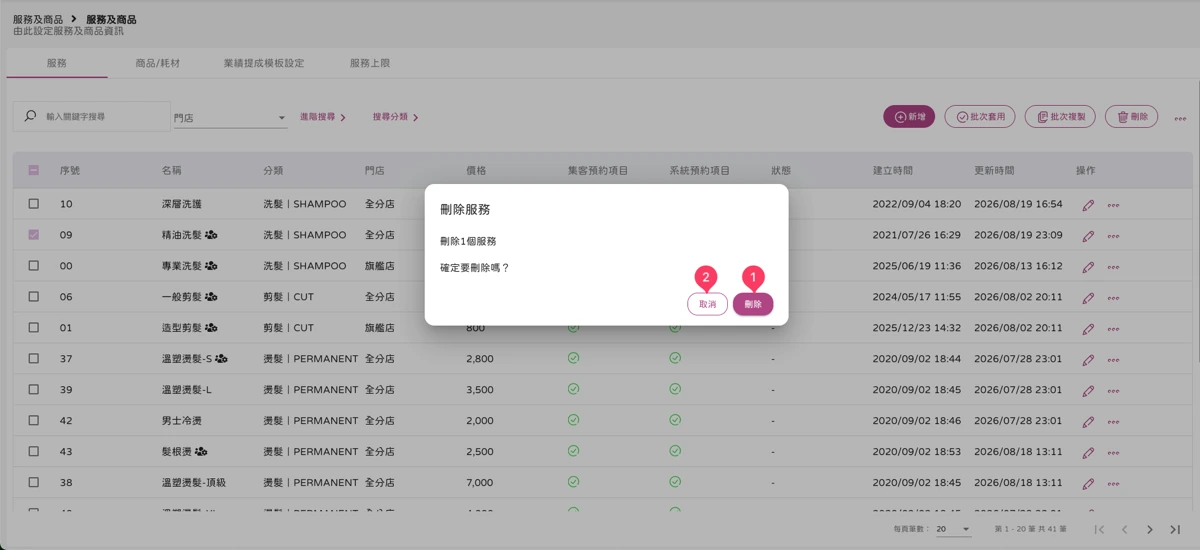The width and height of the screenshot is (1200, 550).
Task: Edit 造型剪髮 with the pencil icon
Action: coord(1088,329)
